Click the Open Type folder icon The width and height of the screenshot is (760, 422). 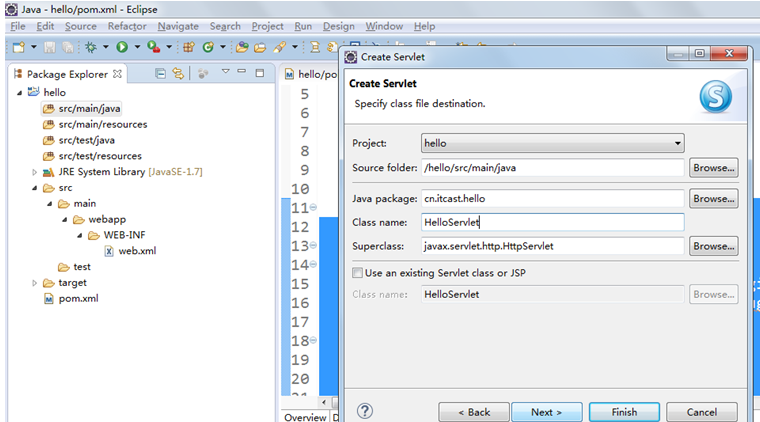[242, 47]
